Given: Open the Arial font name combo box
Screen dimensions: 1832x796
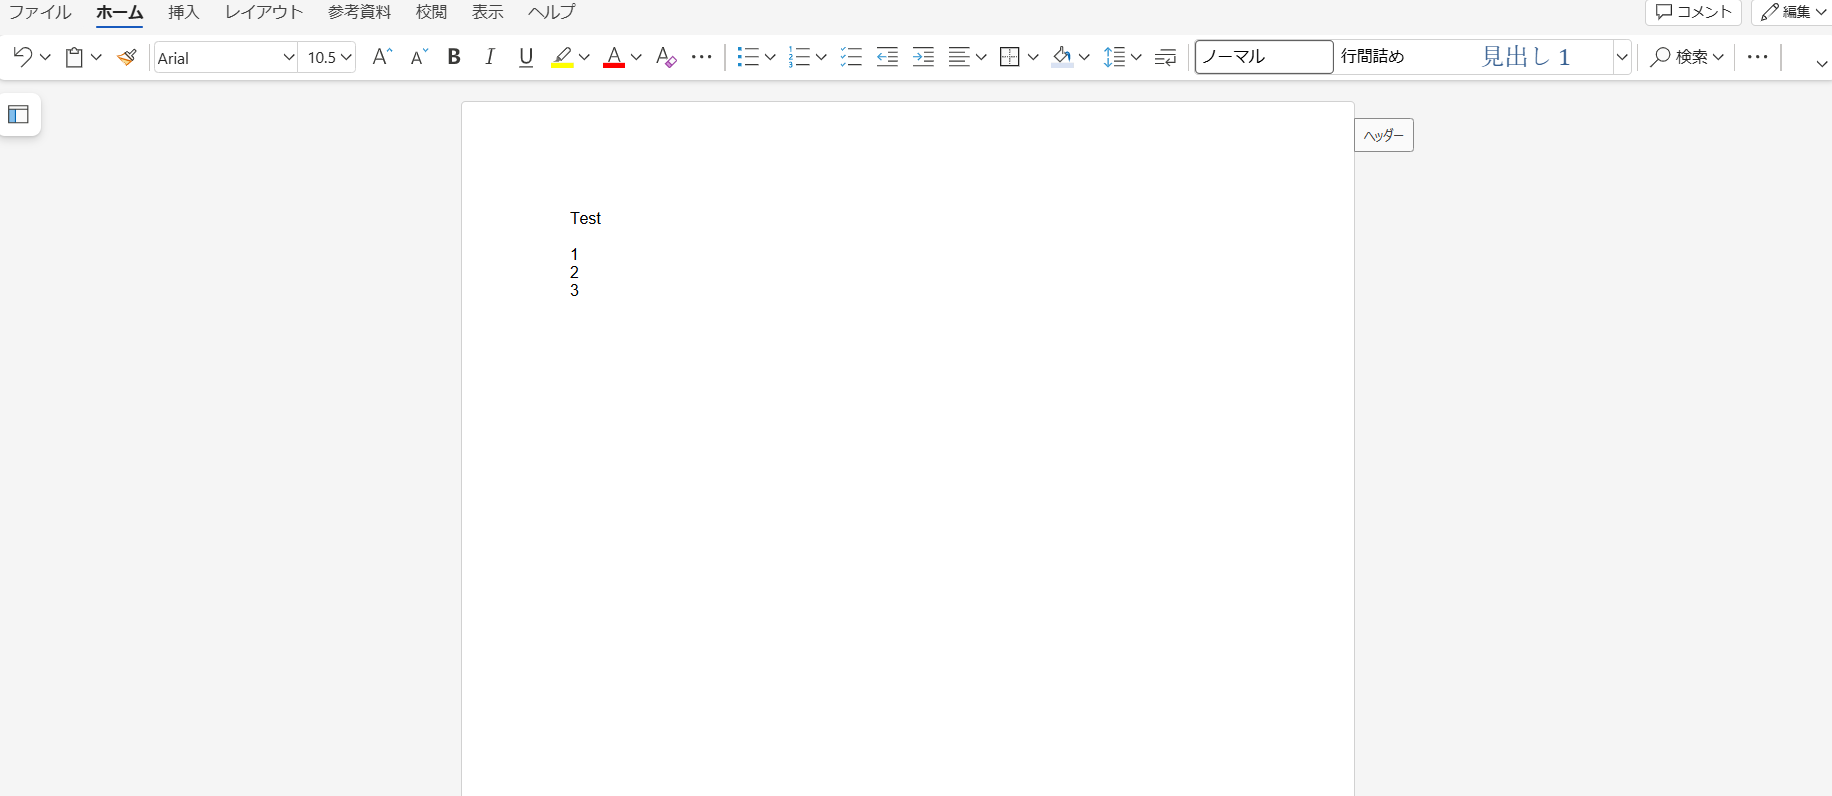Looking at the screenshot, I should coord(226,57).
